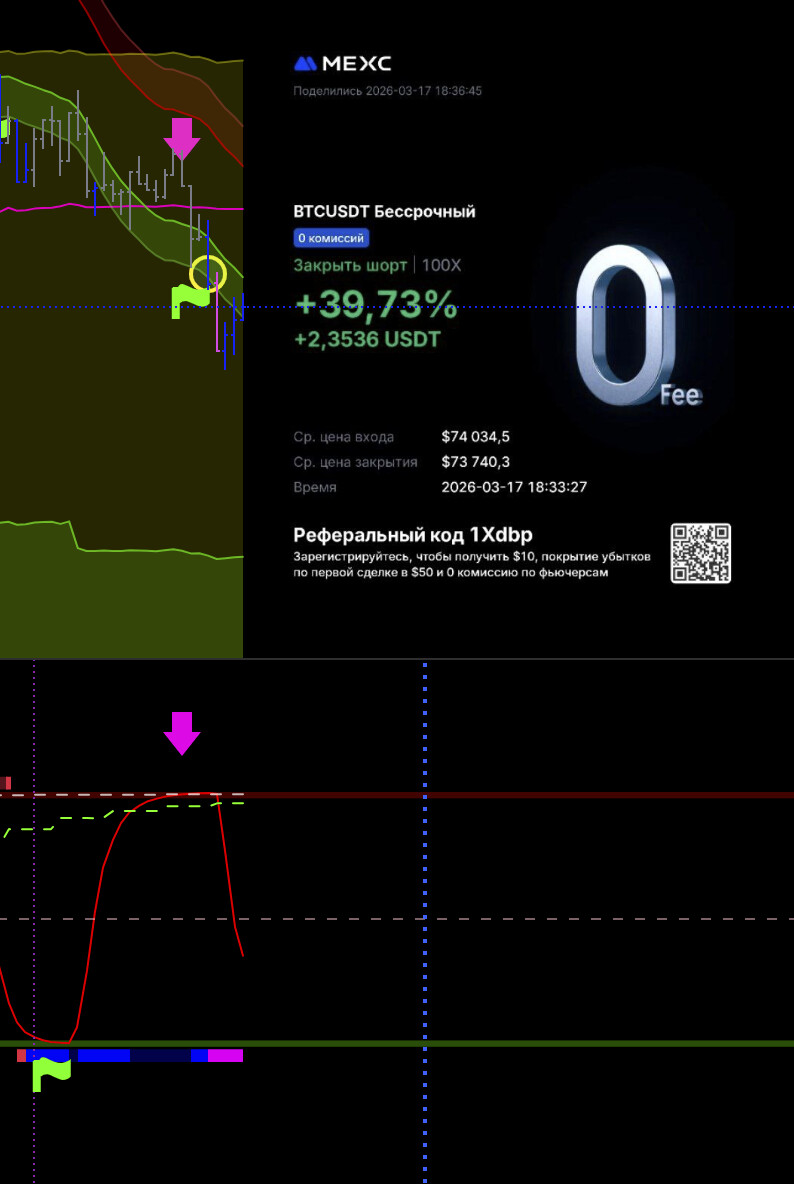Image resolution: width=794 pixels, height=1184 pixels.
Task: Click the +39,73% profit percentage
Action: coord(375,304)
